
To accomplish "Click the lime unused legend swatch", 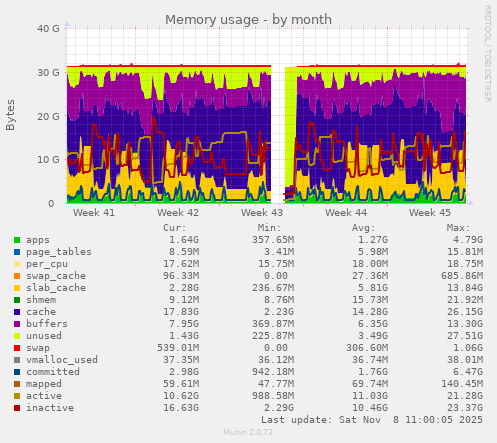I will tap(17, 336).
